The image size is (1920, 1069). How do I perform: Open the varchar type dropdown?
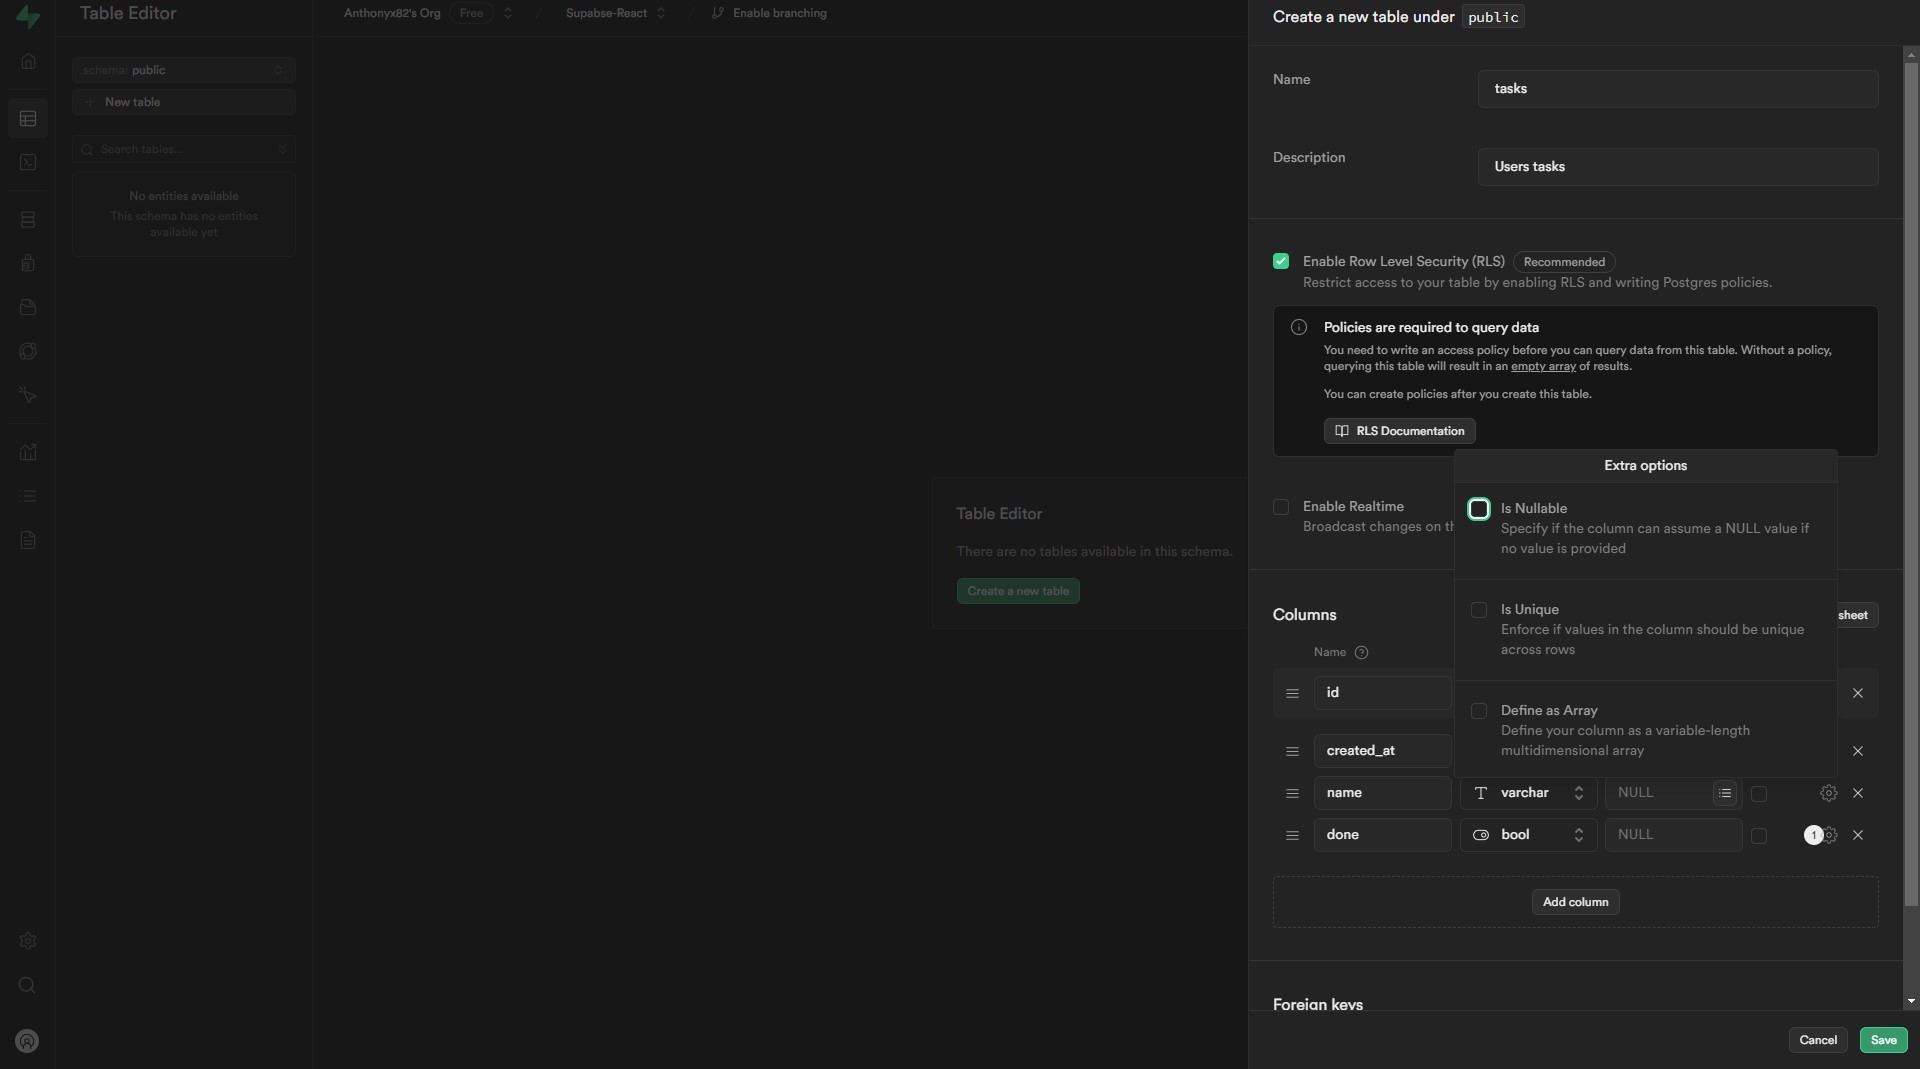point(1528,793)
